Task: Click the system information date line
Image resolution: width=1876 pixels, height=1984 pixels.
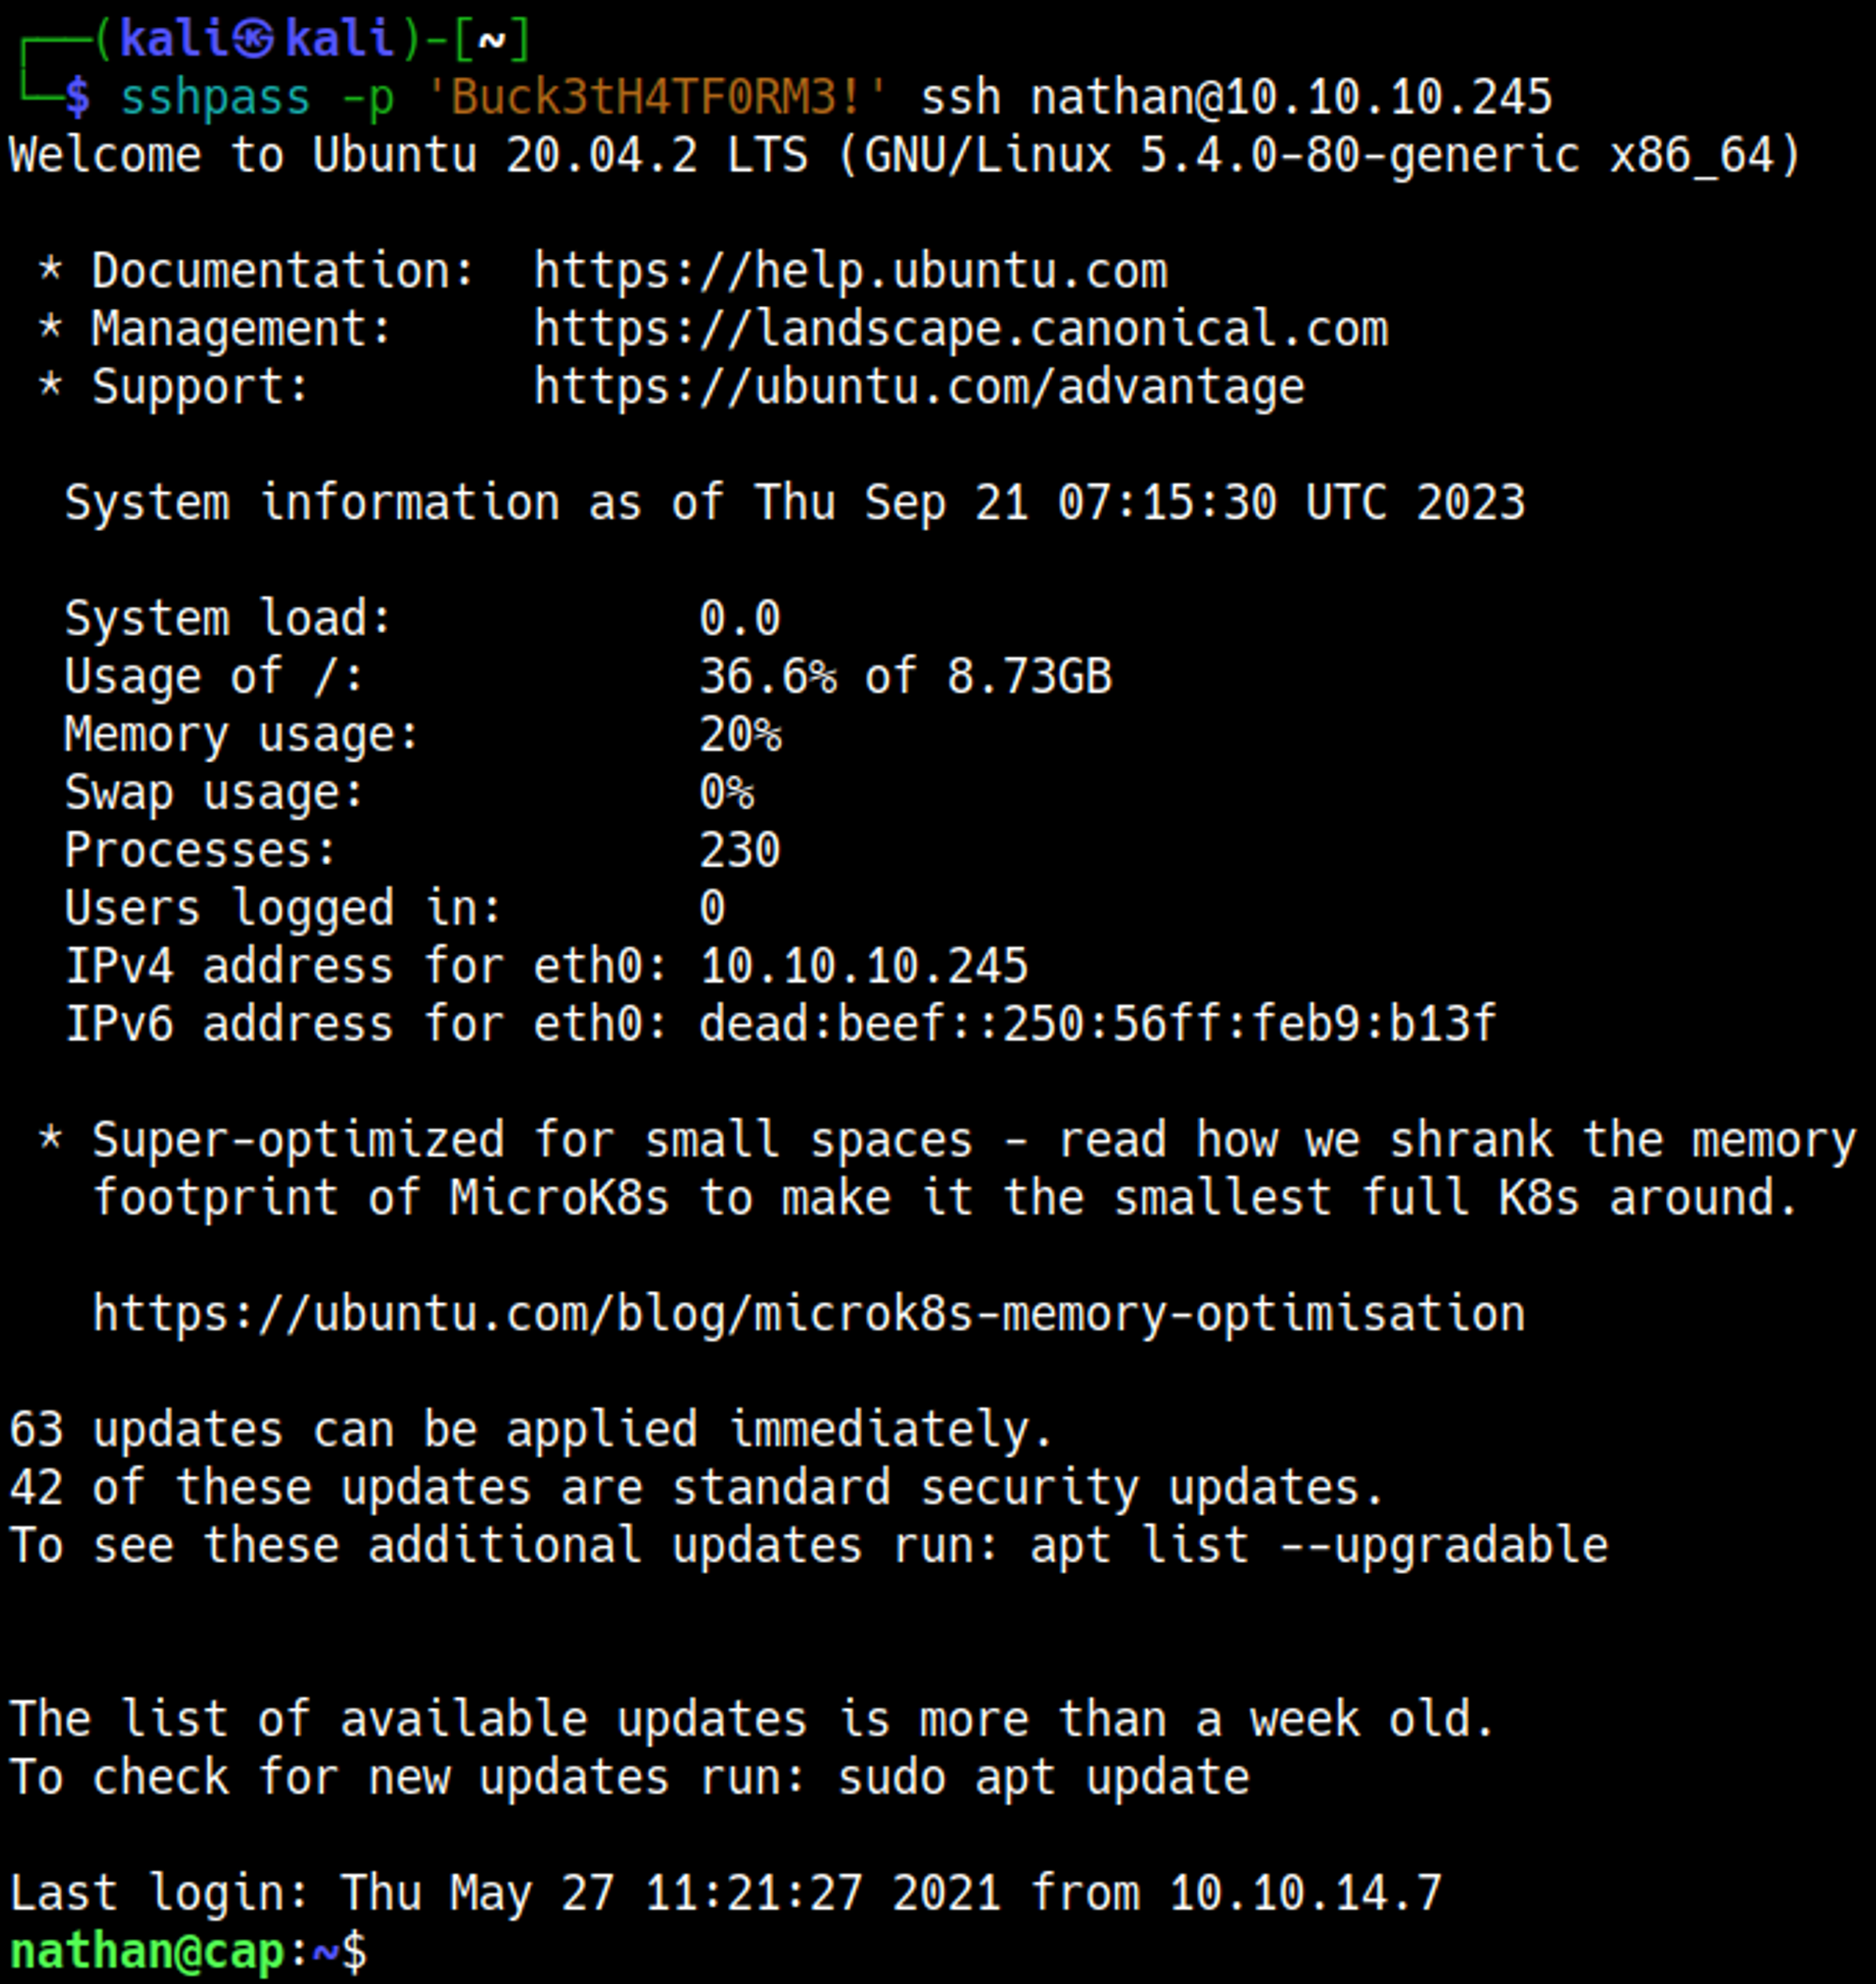Action: [795, 502]
